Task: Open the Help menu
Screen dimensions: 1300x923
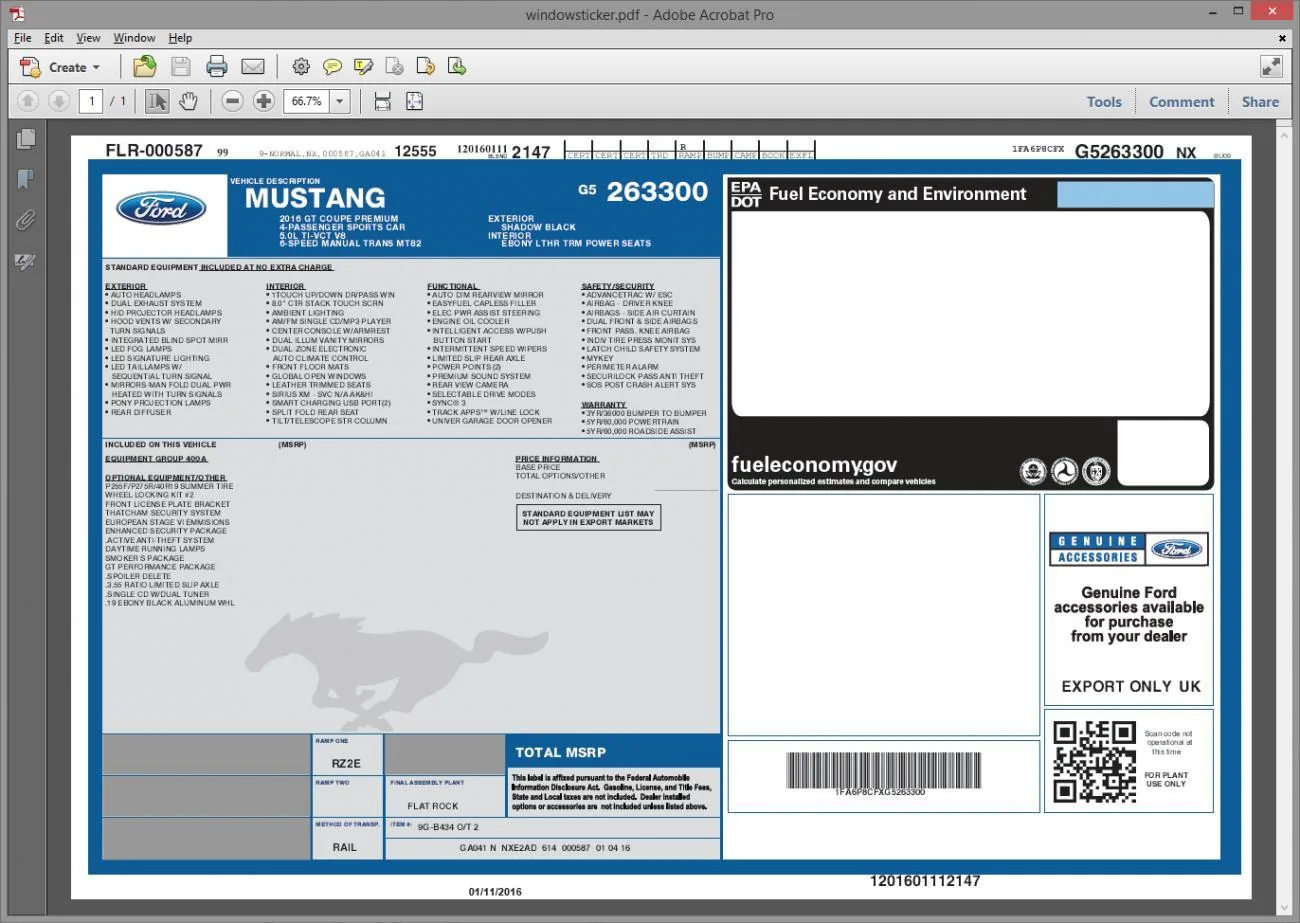Action: pos(180,38)
